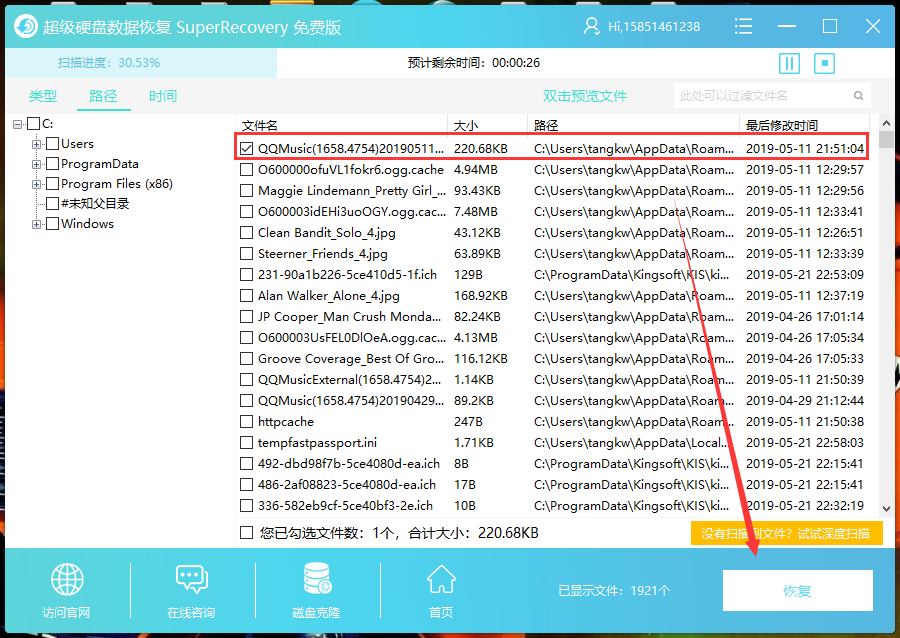Click the 在线咨询 label
This screenshot has width=900, height=638.
pos(192,613)
